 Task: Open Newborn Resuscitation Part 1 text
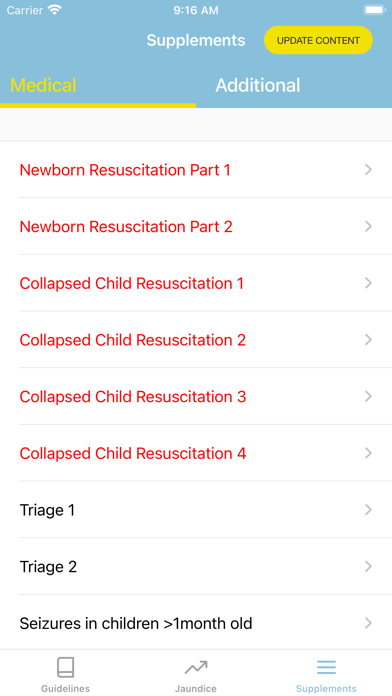125,170
